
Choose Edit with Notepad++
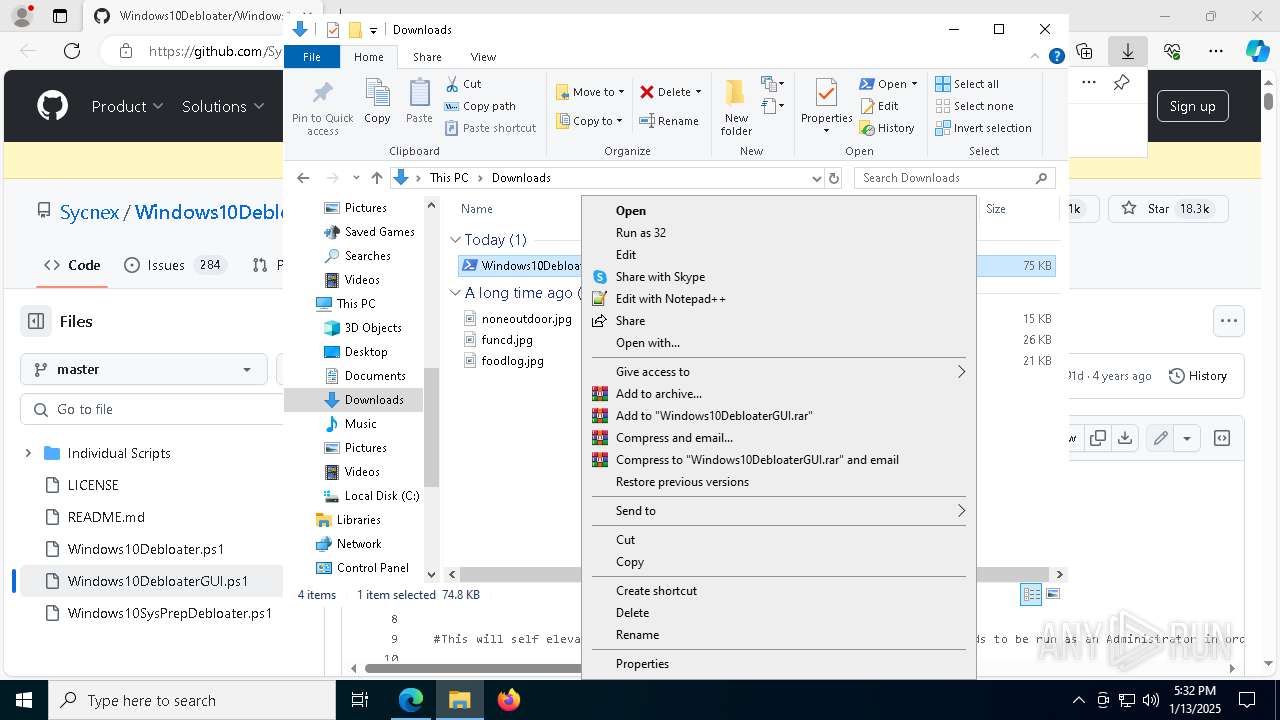click(777, 299)
